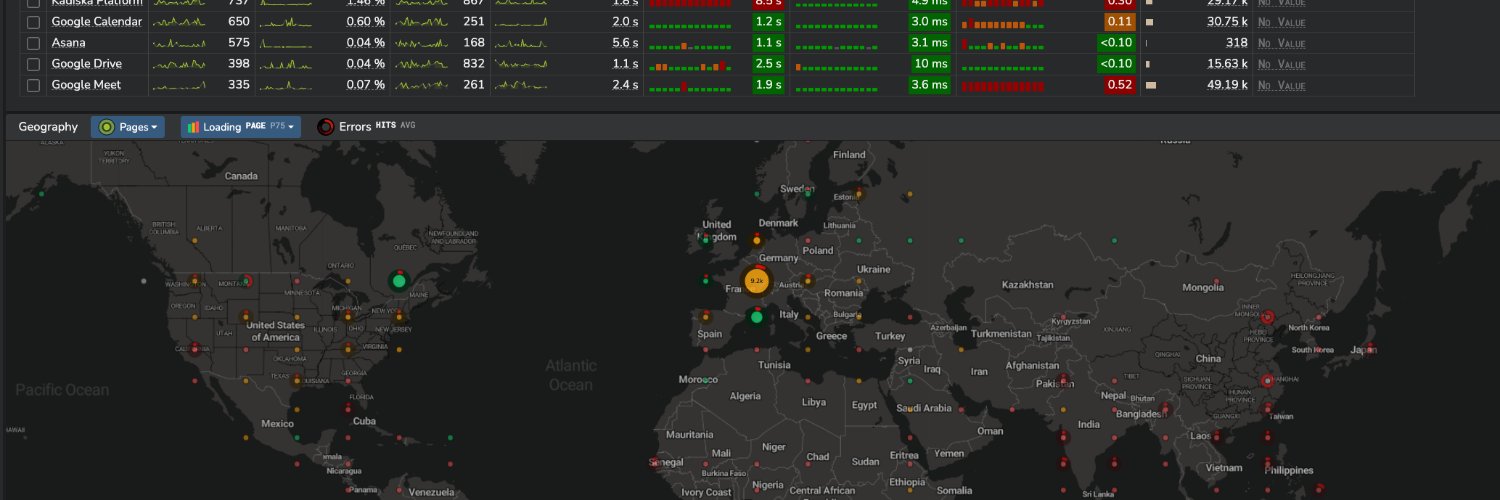Screen dimensions: 1500x500
Task: Tick the Google Meet row checkbox
Action: 33,85
